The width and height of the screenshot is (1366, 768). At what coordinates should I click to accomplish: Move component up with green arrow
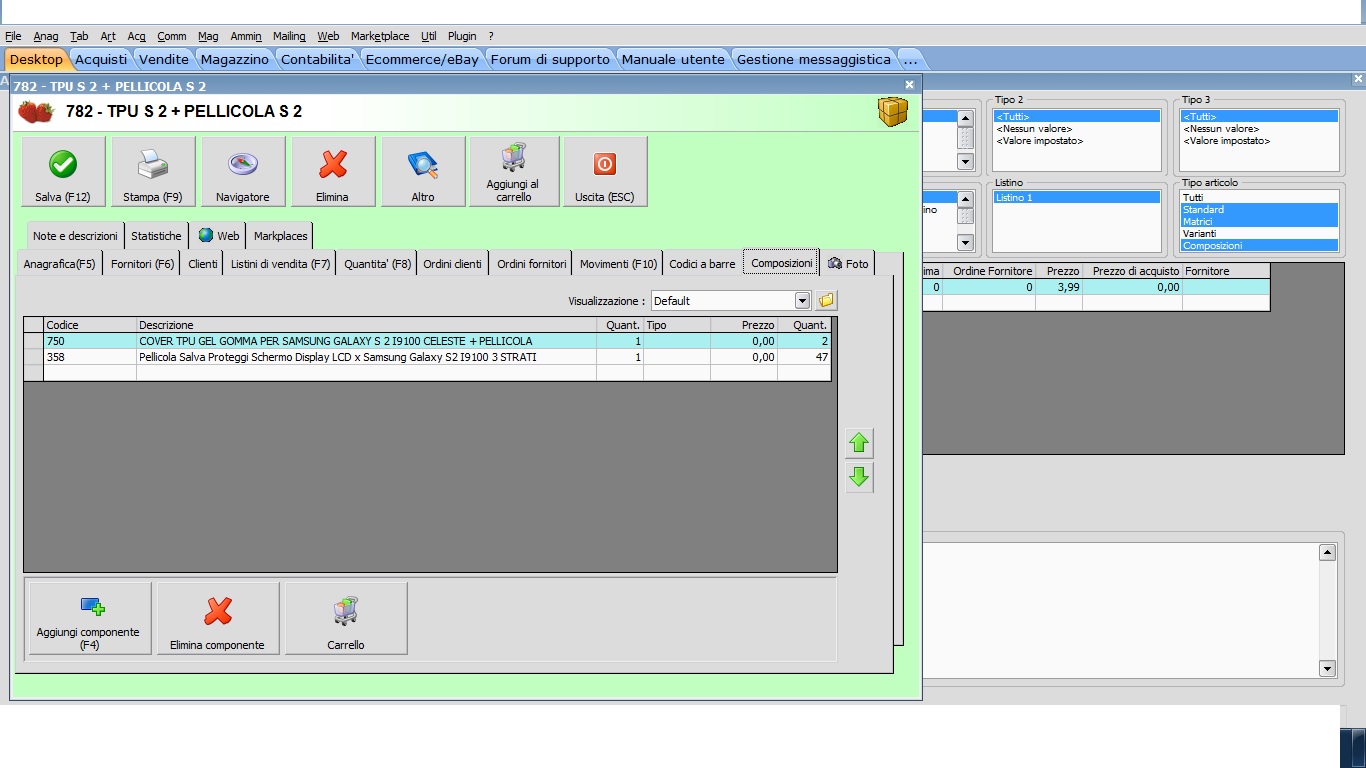tap(859, 442)
